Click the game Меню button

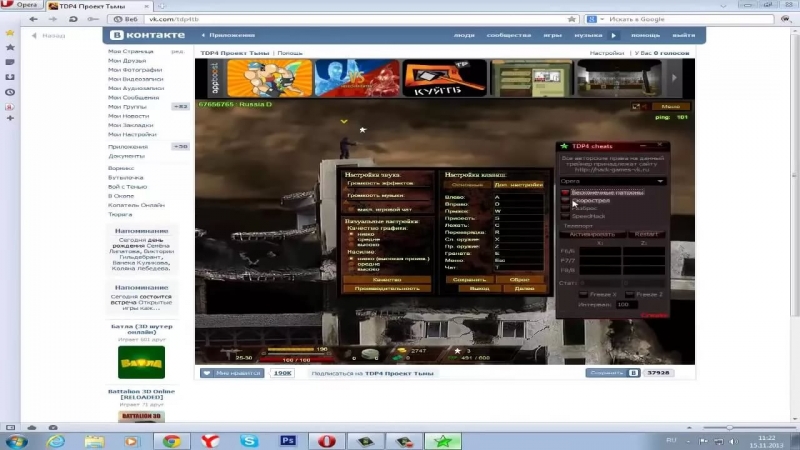pyautogui.click(x=670, y=106)
